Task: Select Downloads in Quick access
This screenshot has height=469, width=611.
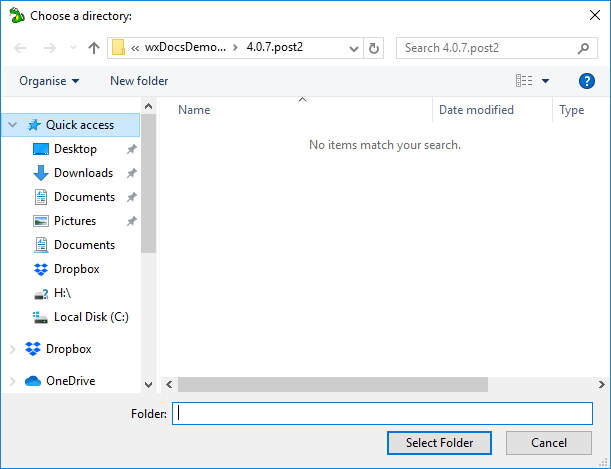Action: (x=83, y=173)
